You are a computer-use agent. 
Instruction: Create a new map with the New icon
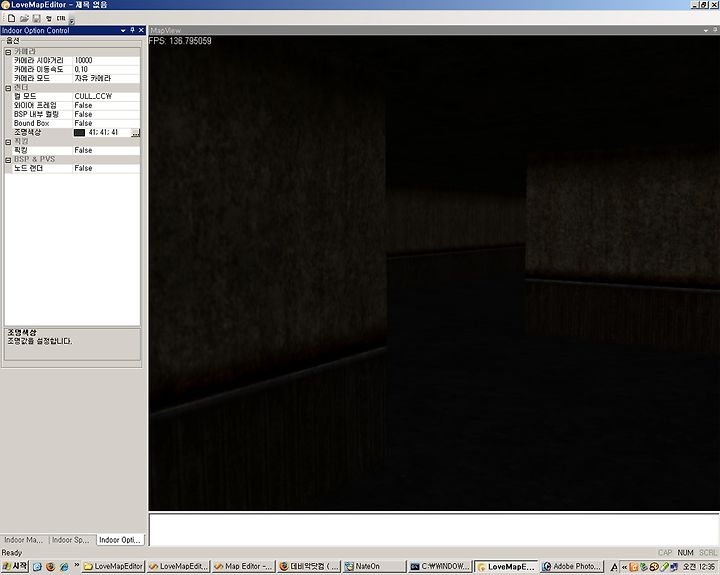11,18
